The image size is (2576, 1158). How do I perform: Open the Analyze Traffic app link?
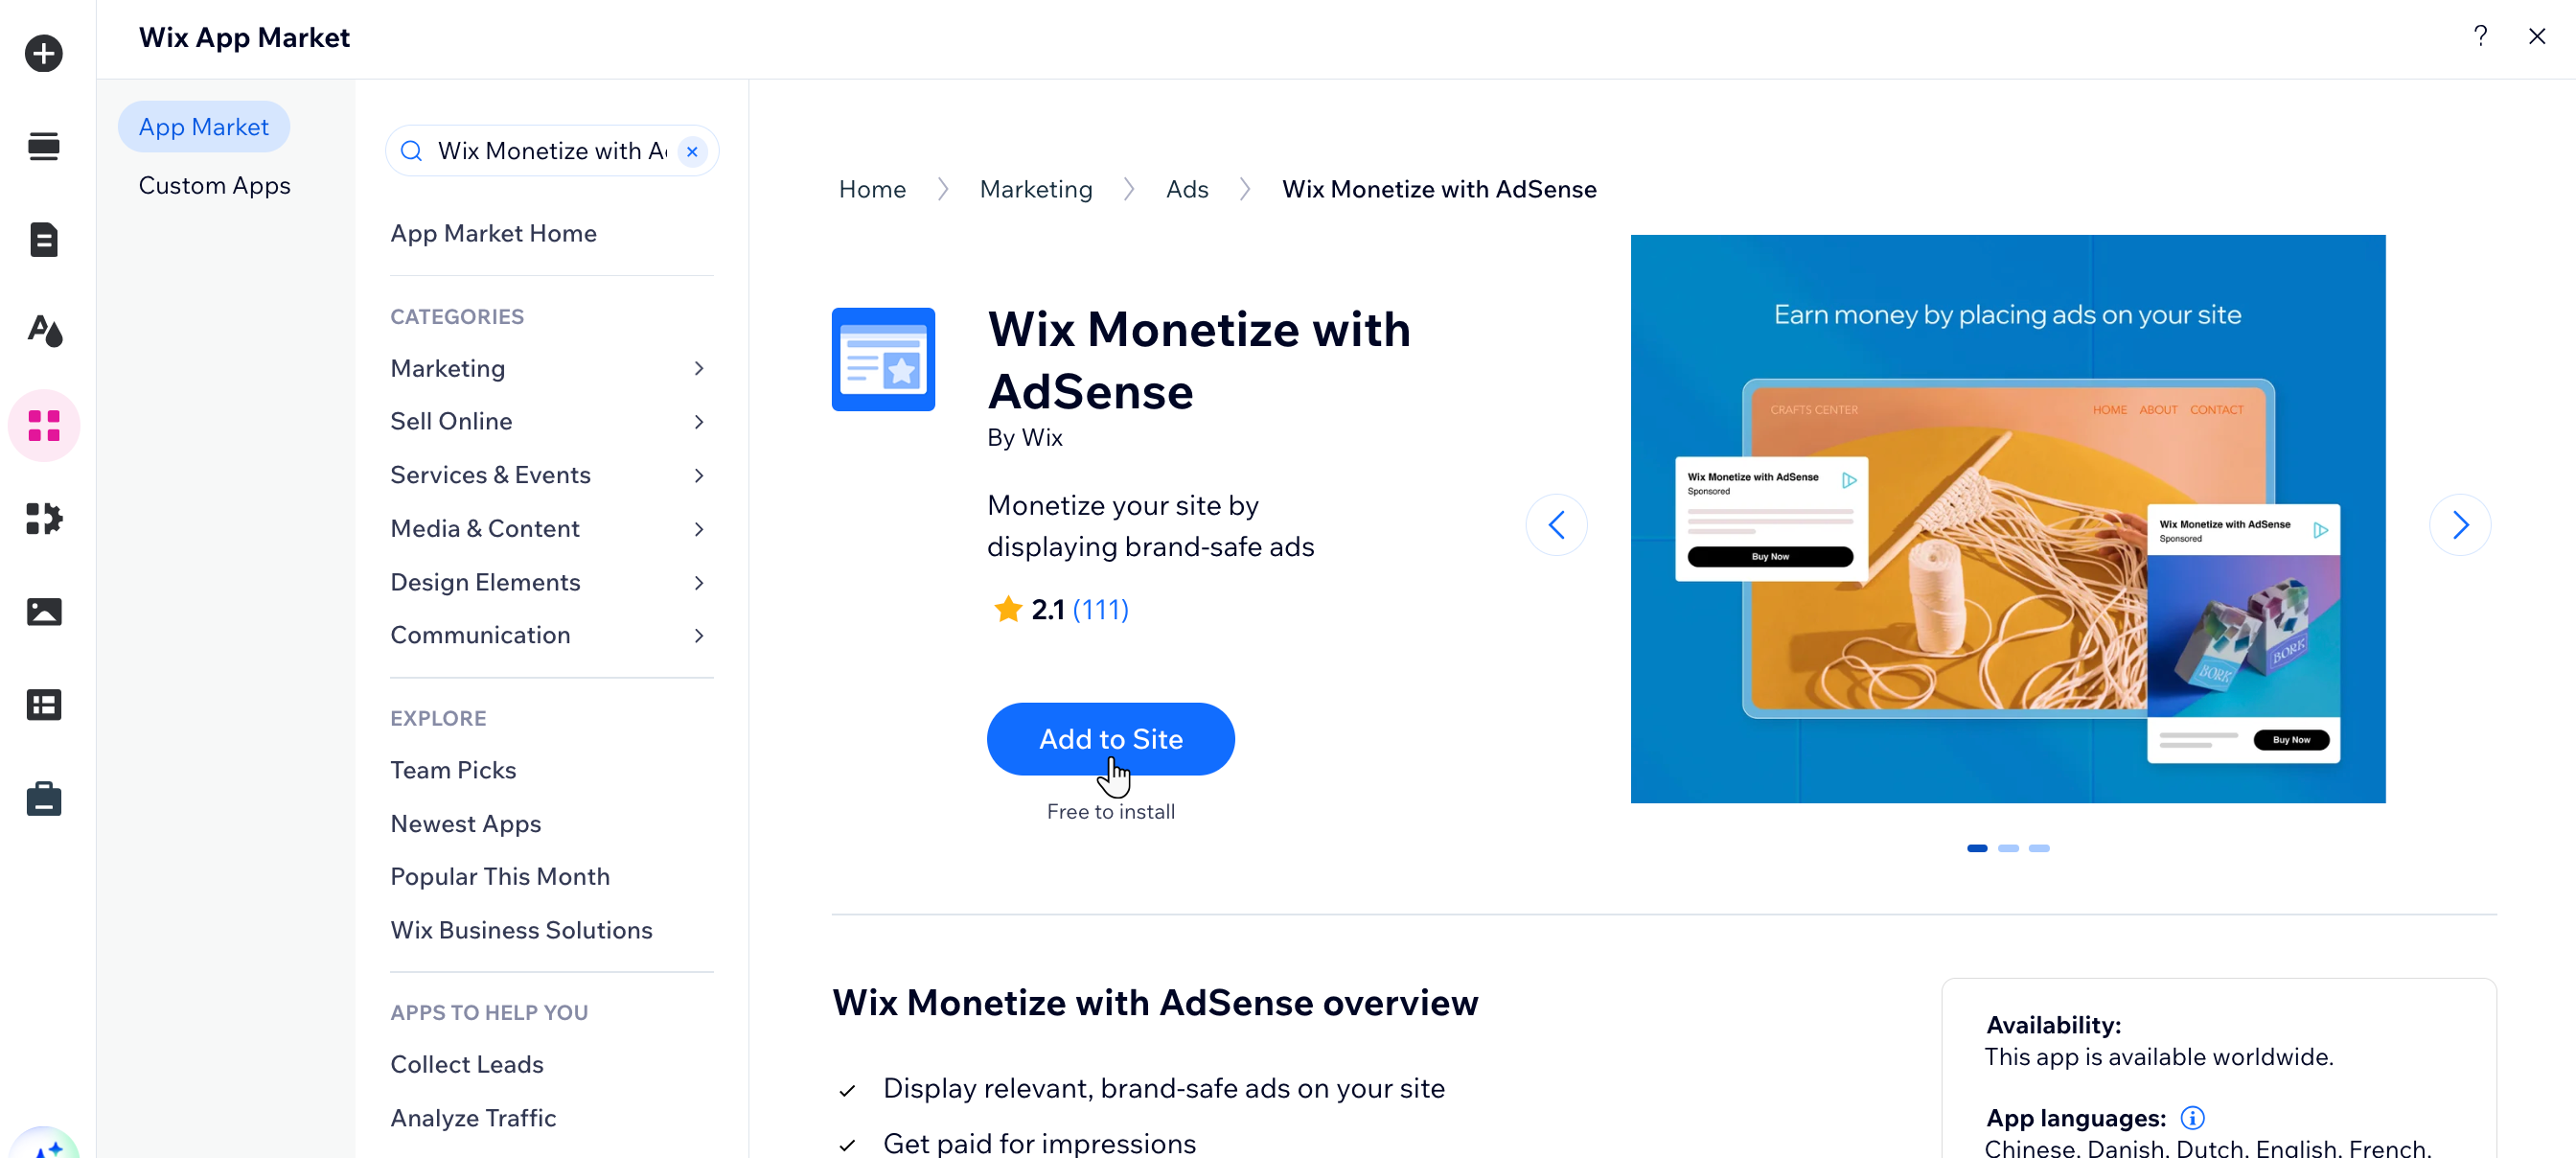click(473, 1117)
